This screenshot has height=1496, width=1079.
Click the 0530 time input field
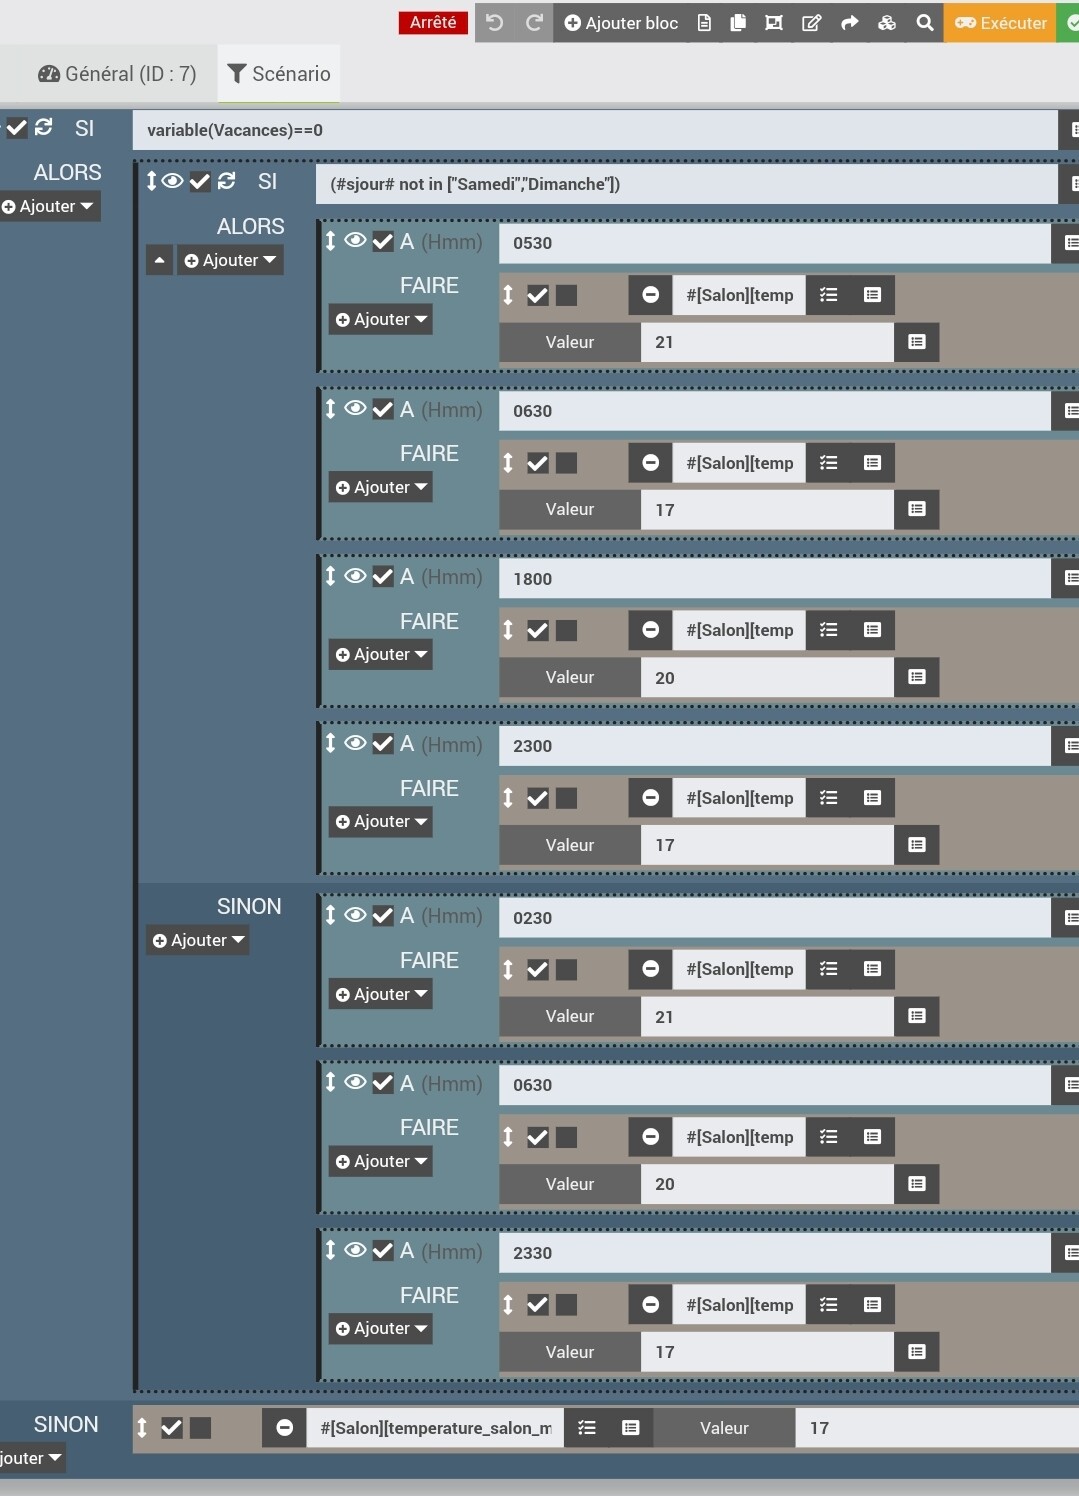pos(775,243)
